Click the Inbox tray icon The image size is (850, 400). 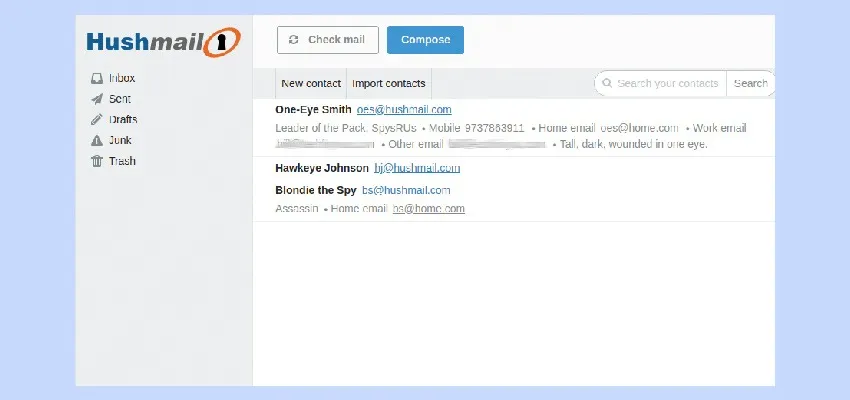pos(97,79)
